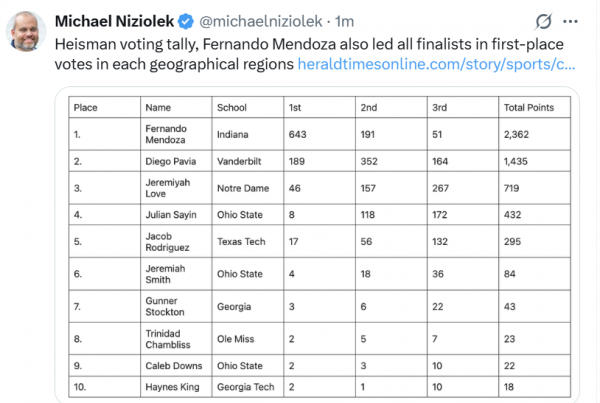Click the Michael Niziolek display name
Screen dimensions: 600x403
114,21
